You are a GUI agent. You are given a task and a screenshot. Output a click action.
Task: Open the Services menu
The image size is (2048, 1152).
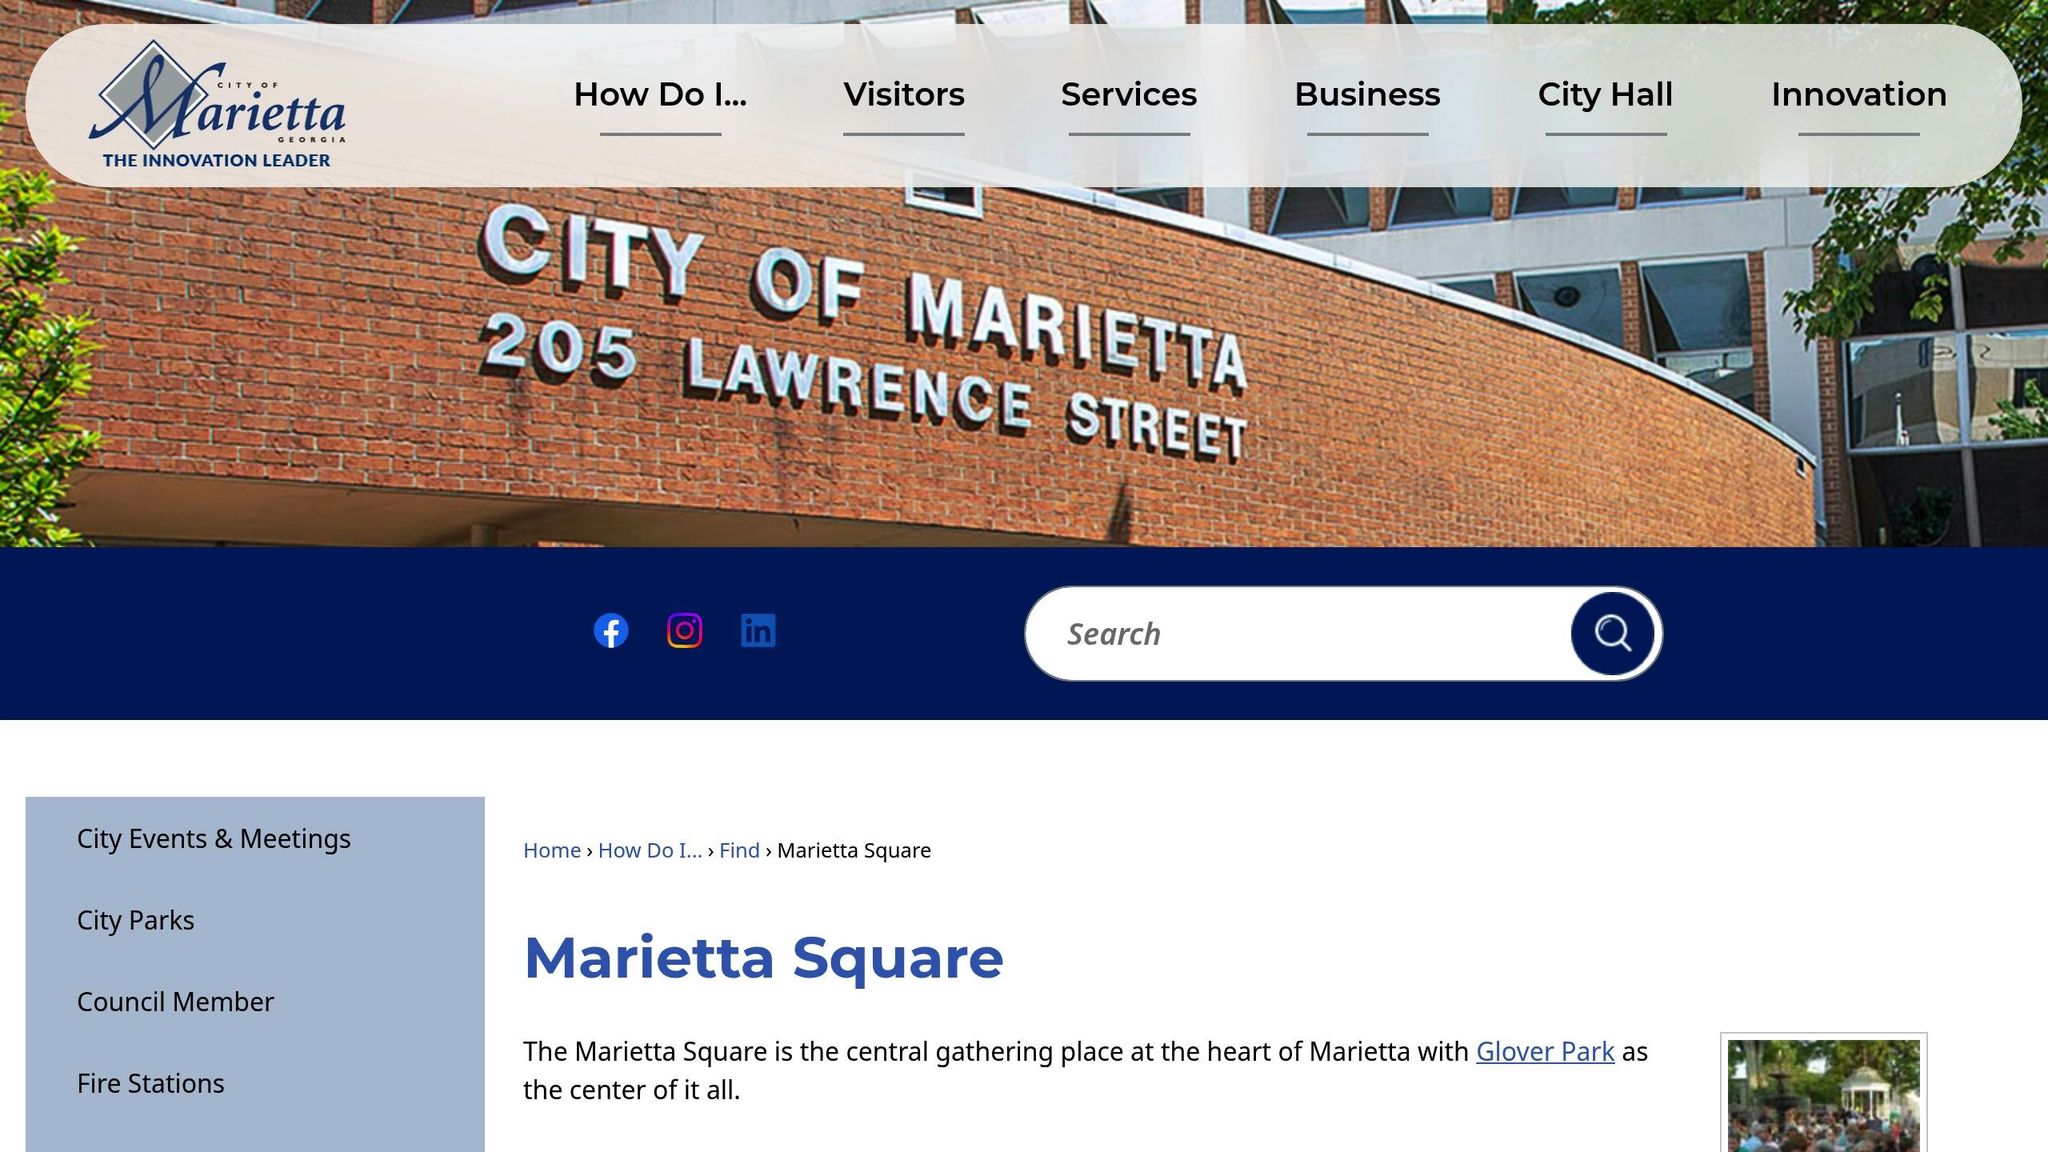tap(1129, 94)
